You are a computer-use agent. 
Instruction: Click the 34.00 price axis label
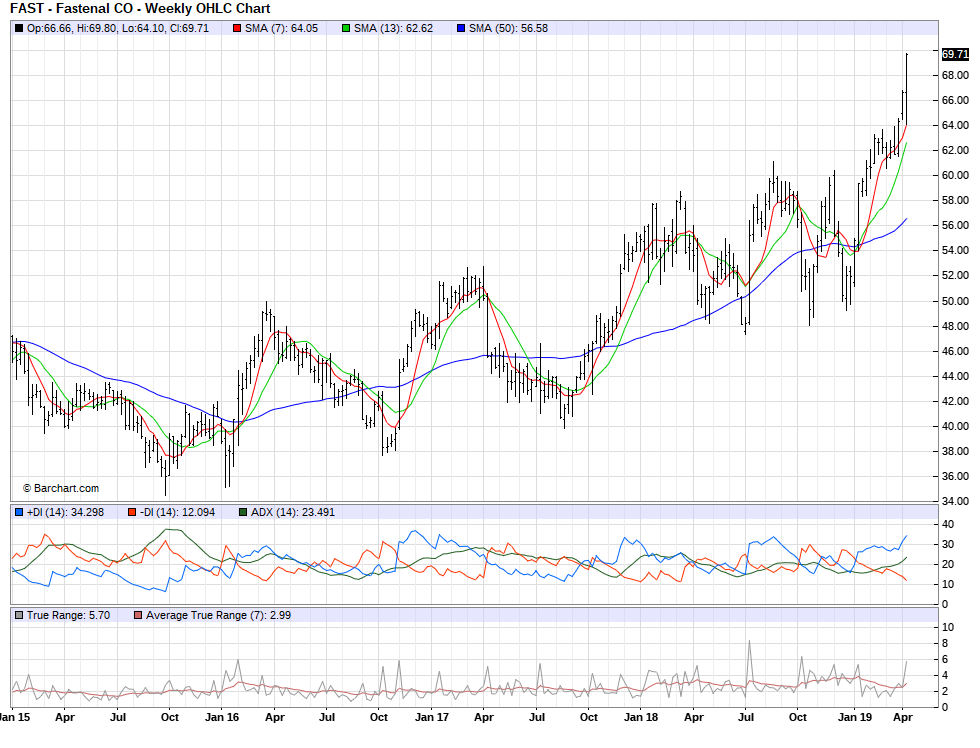pyautogui.click(x=955, y=501)
